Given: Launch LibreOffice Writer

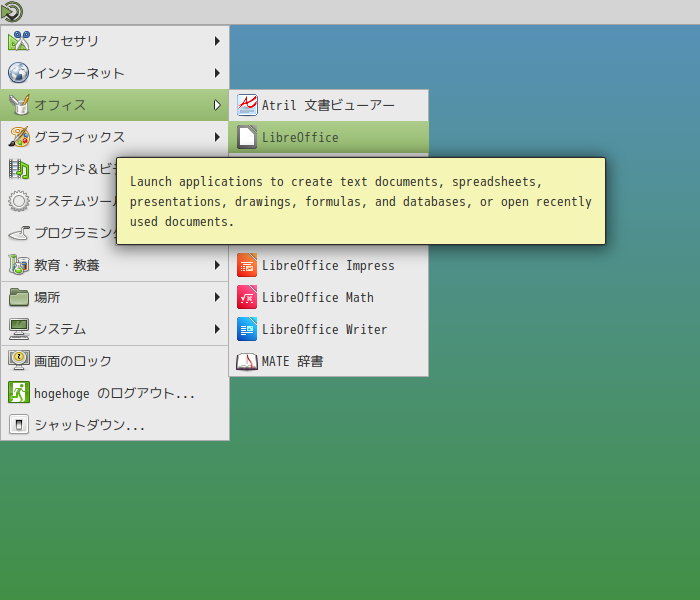Looking at the screenshot, I should click(329, 329).
